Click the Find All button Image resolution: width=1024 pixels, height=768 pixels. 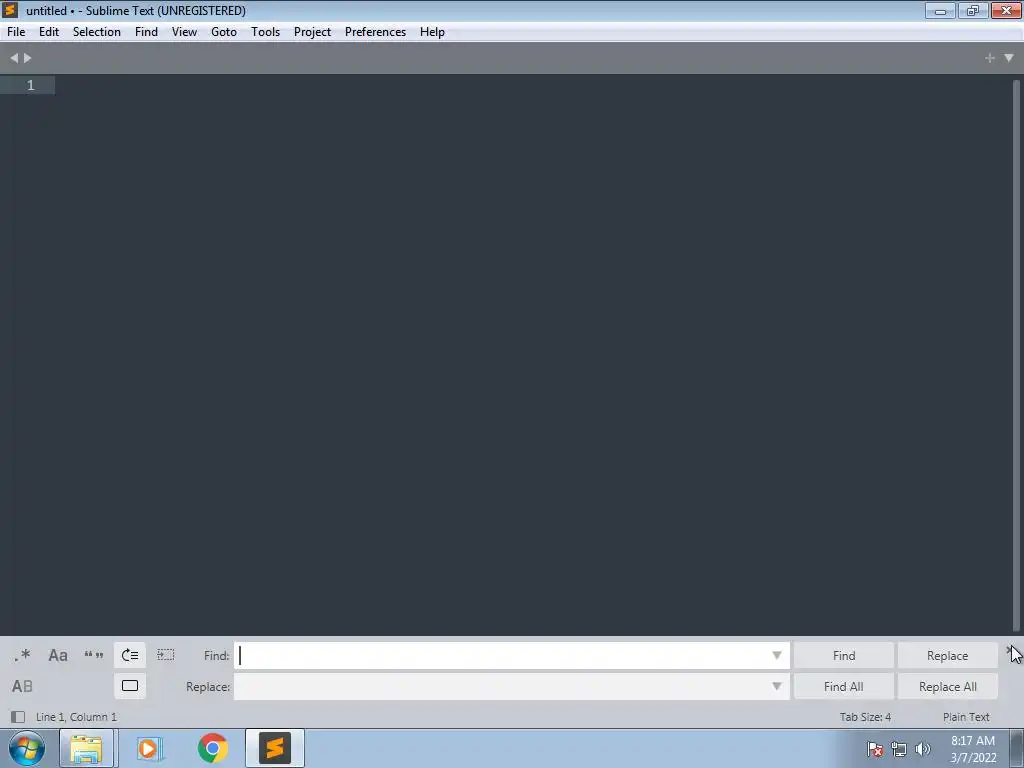click(844, 686)
